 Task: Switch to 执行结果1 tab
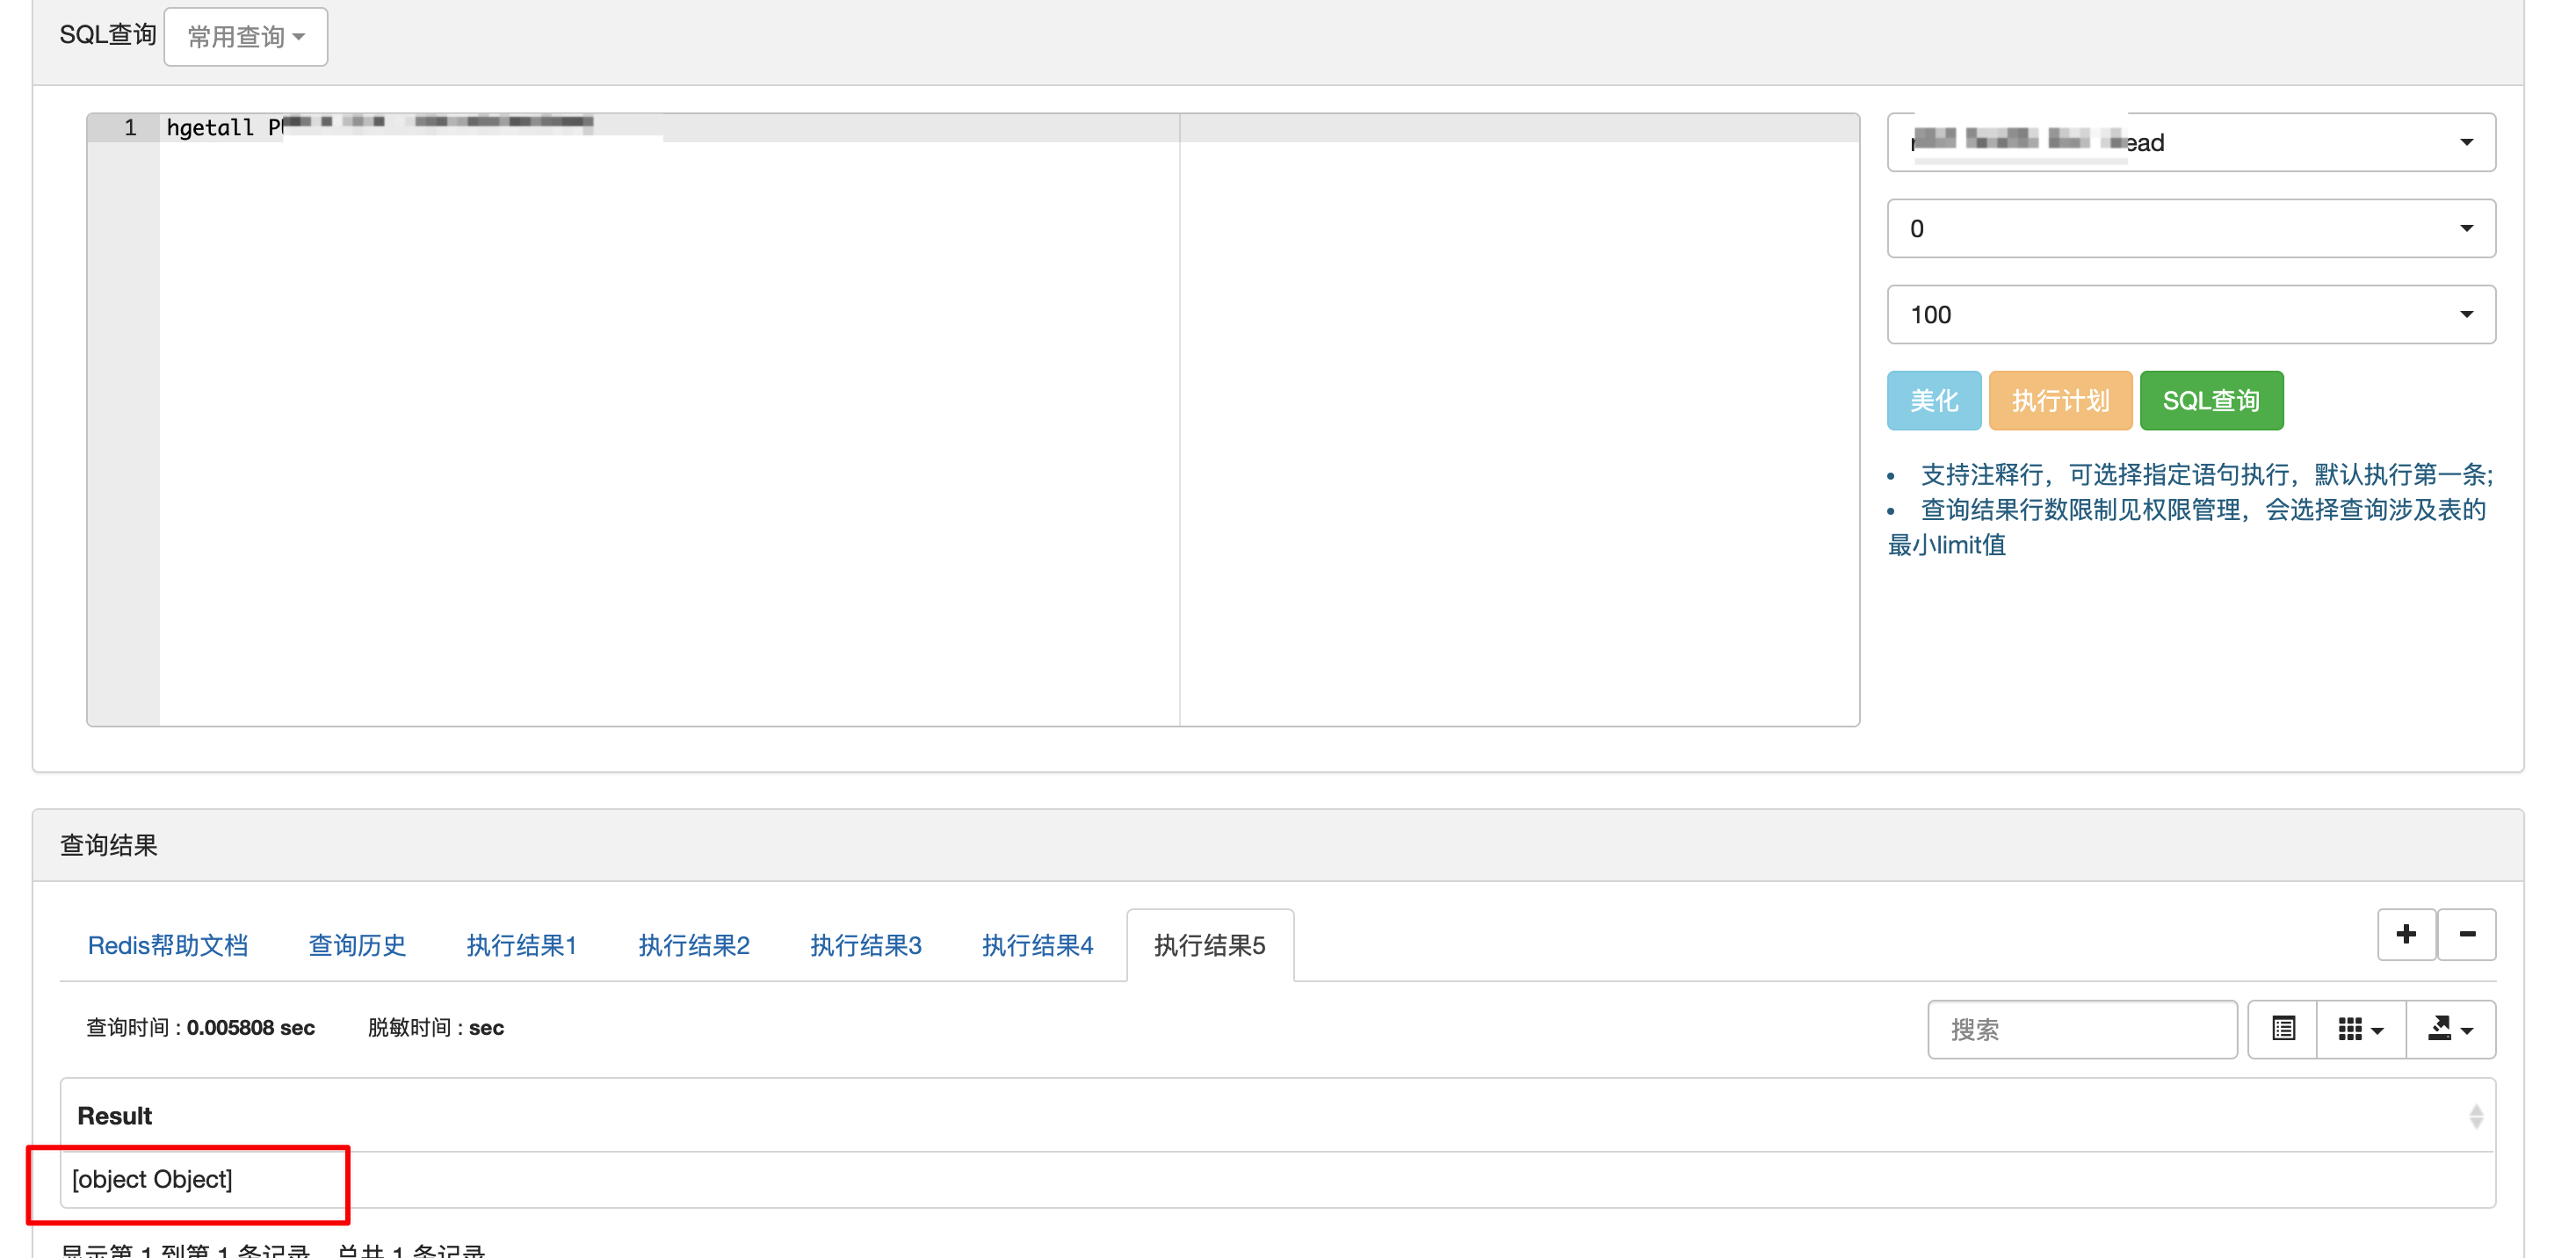coord(522,945)
